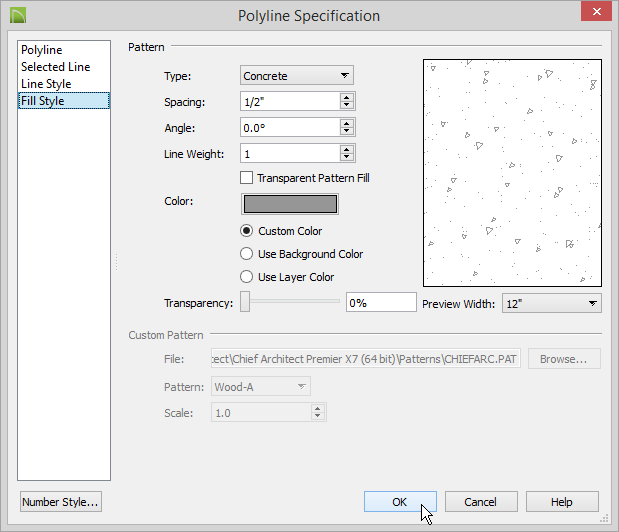Select the Fill Style panel
This screenshot has height=532, width=619.
[x=64, y=101]
